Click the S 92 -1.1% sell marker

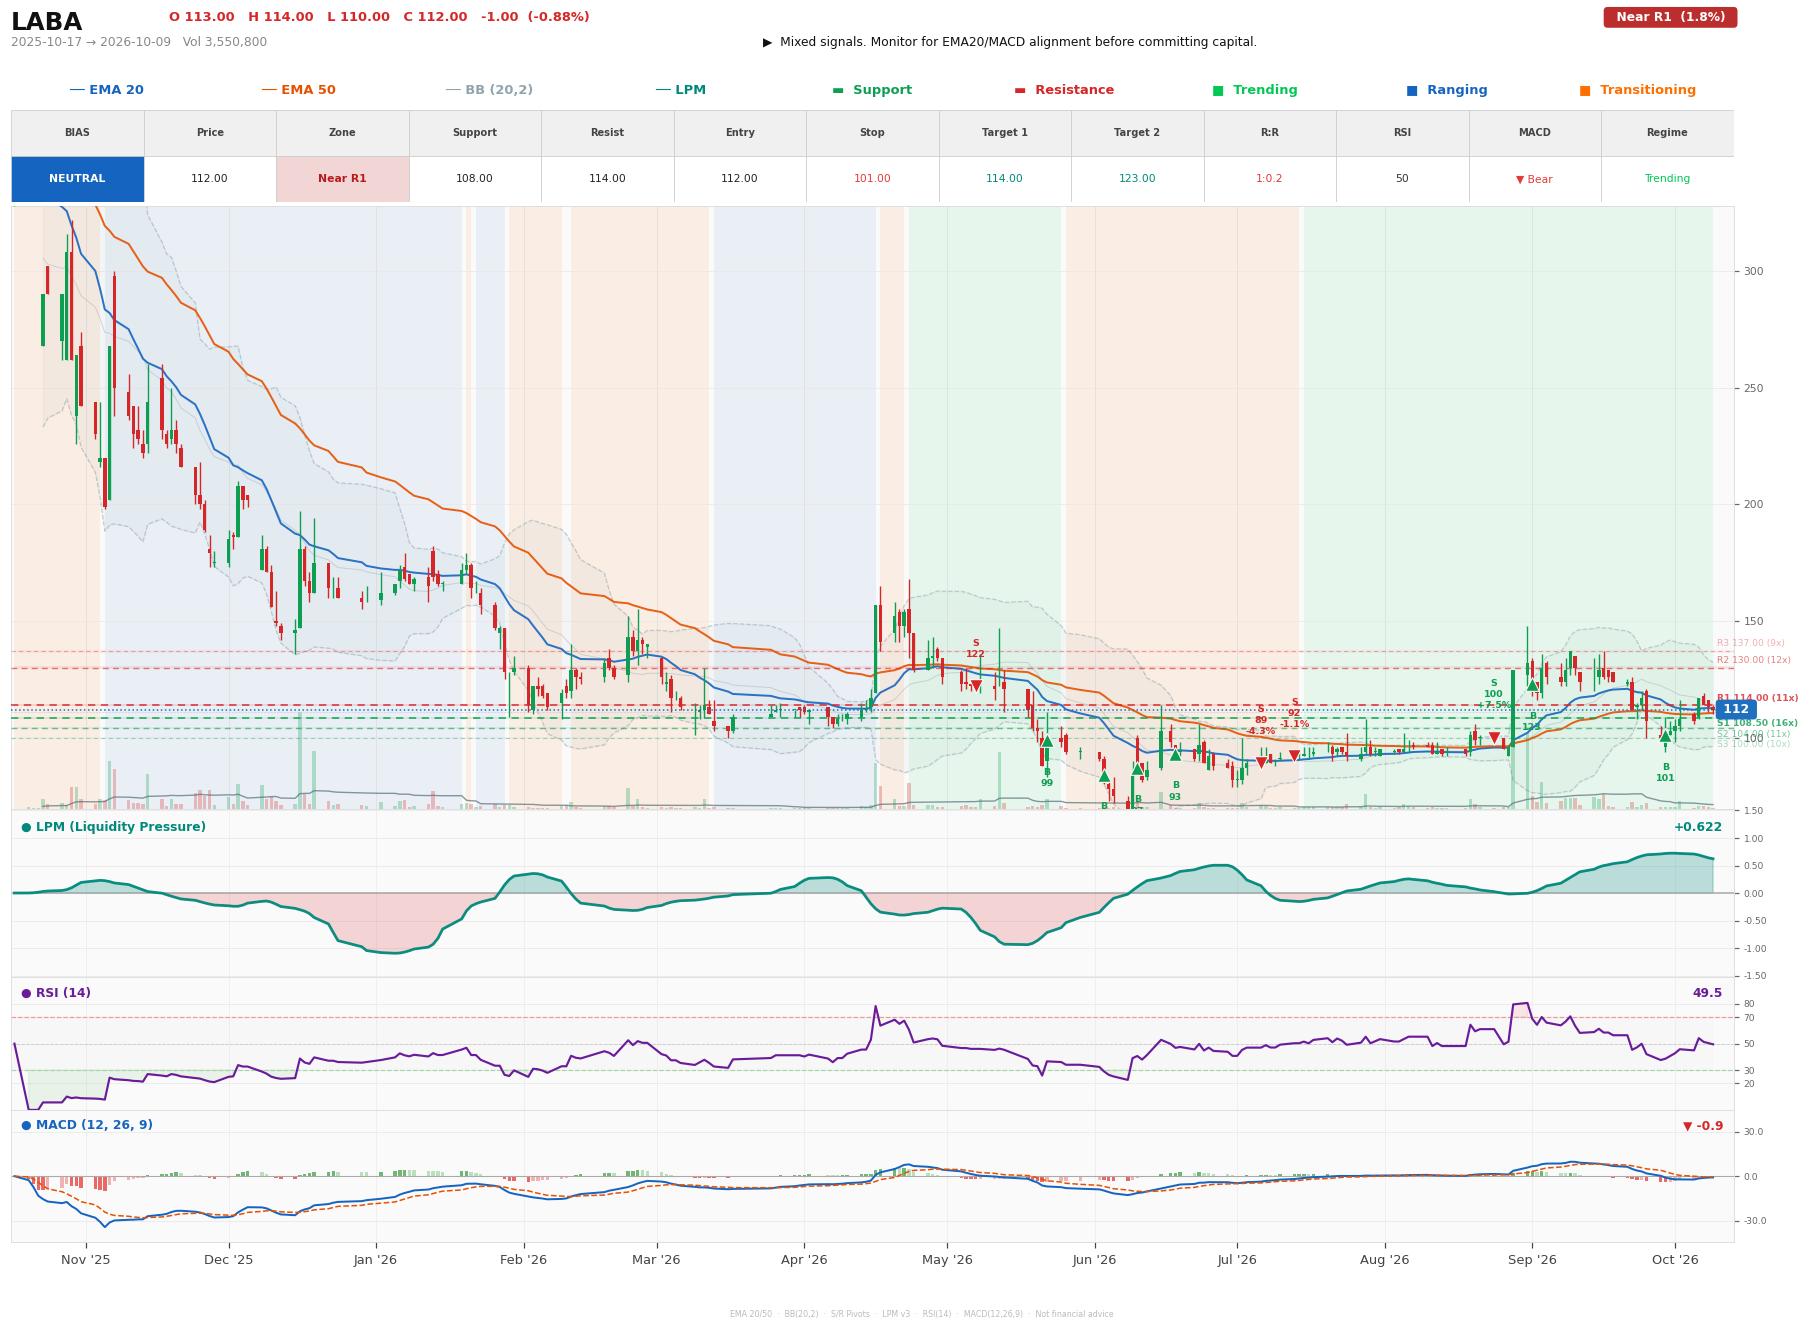1294,713
